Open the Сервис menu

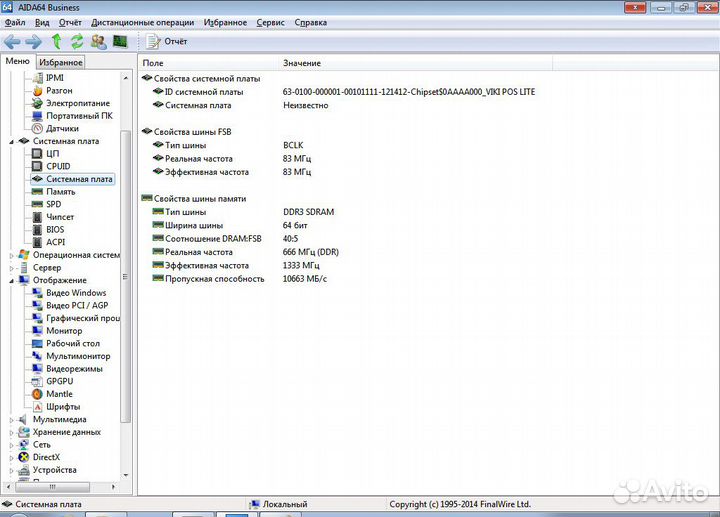click(x=270, y=22)
